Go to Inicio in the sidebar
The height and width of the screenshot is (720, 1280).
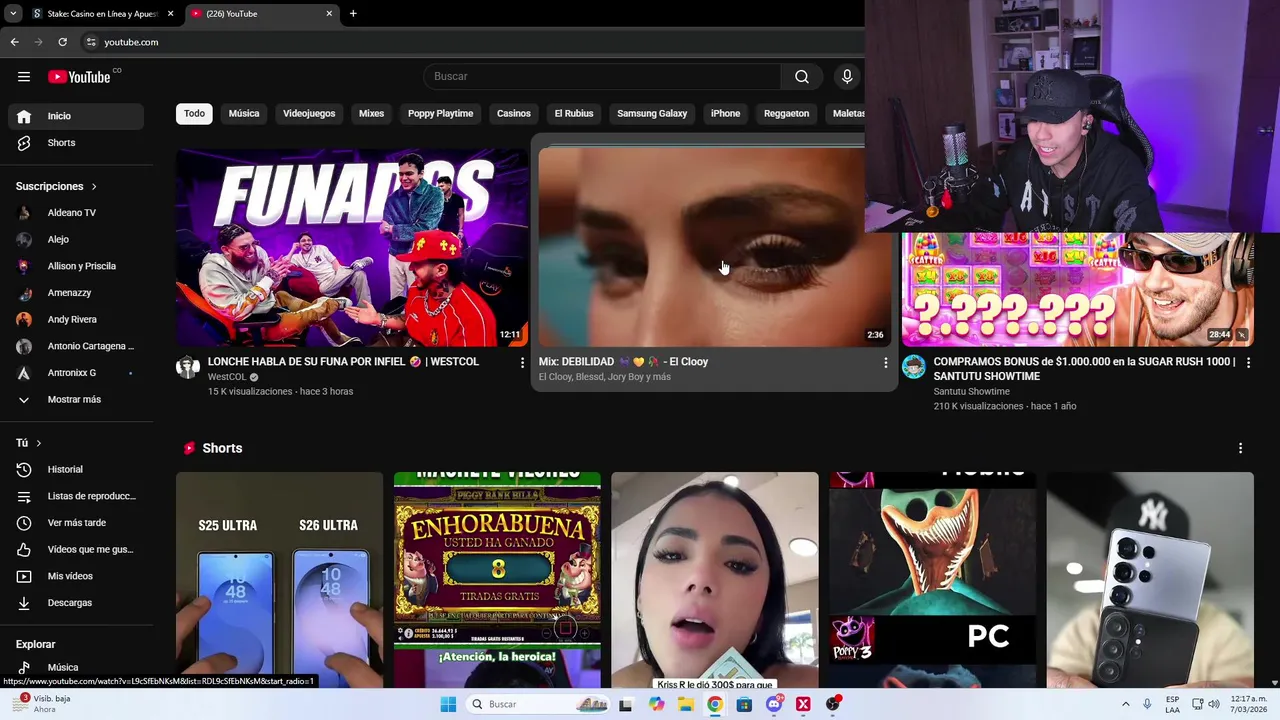(76, 116)
